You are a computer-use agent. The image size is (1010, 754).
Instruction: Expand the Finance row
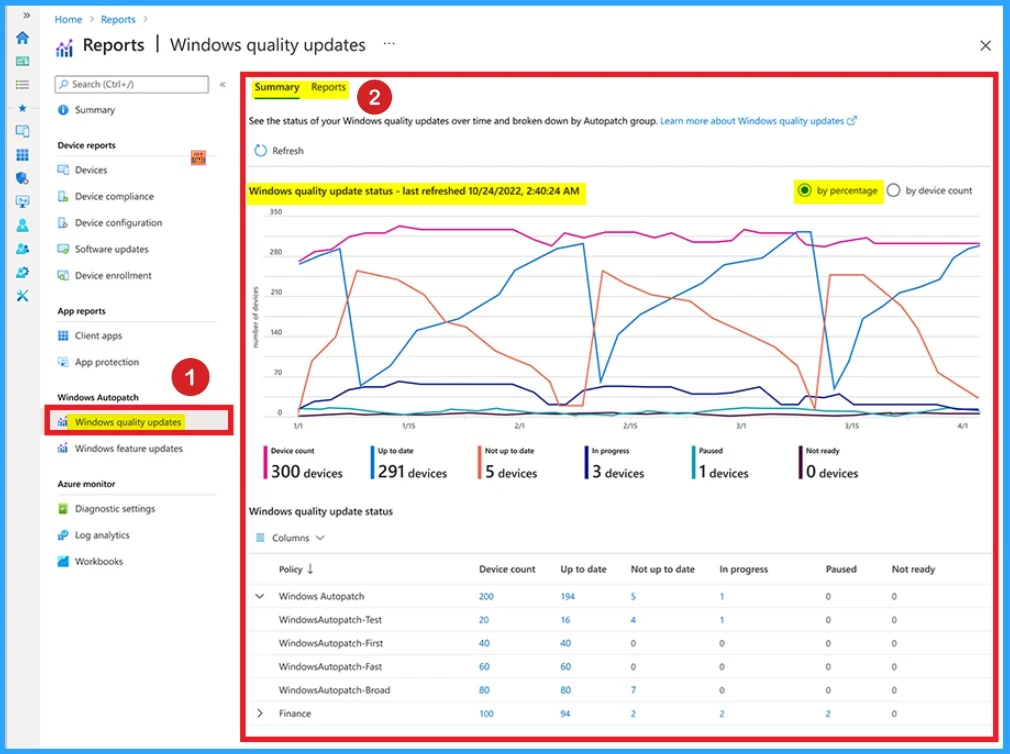pos(260,713)
